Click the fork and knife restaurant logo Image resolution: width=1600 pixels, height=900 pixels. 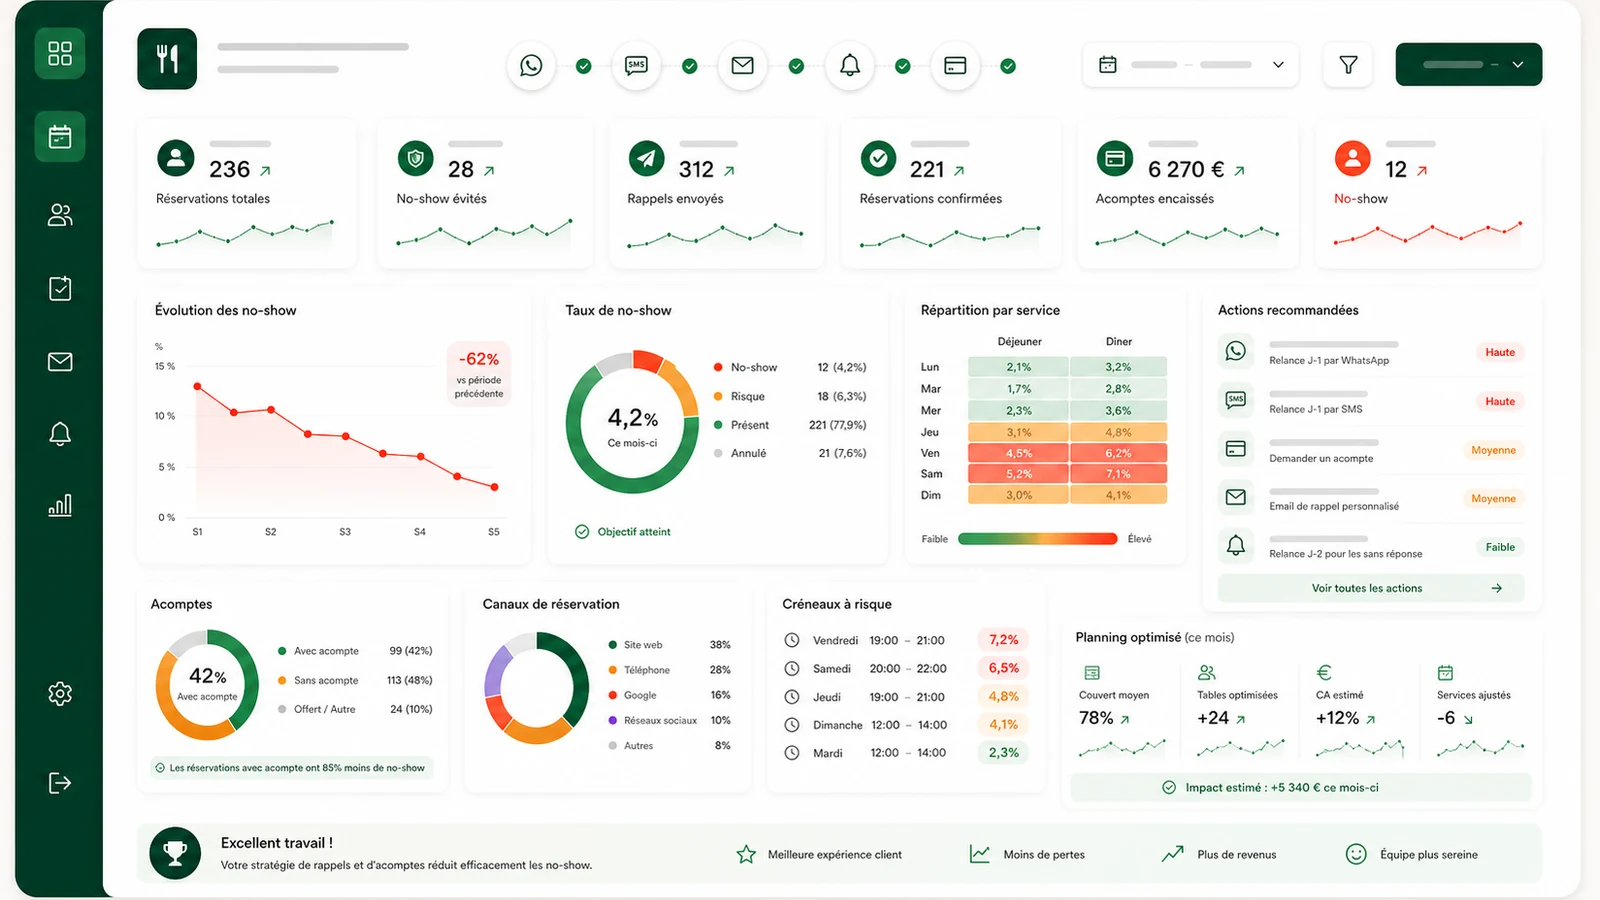point(167,59)
